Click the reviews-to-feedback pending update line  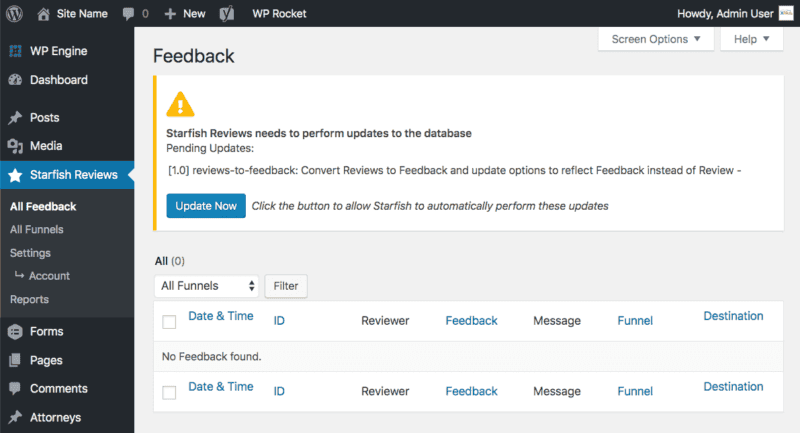pyautogui.click(x=455, y=170)
